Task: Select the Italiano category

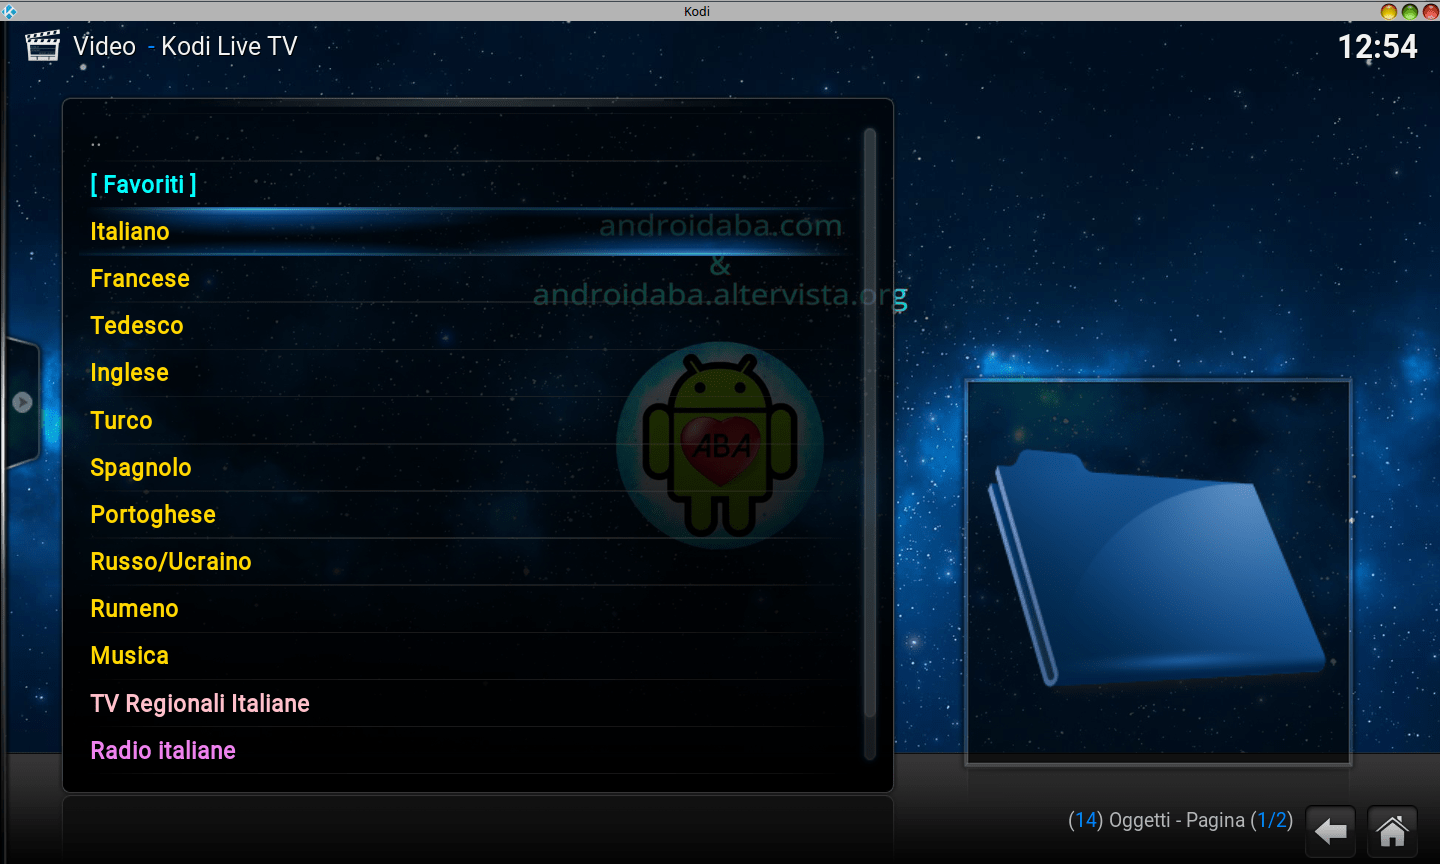Action: click(x=130, y=232)
